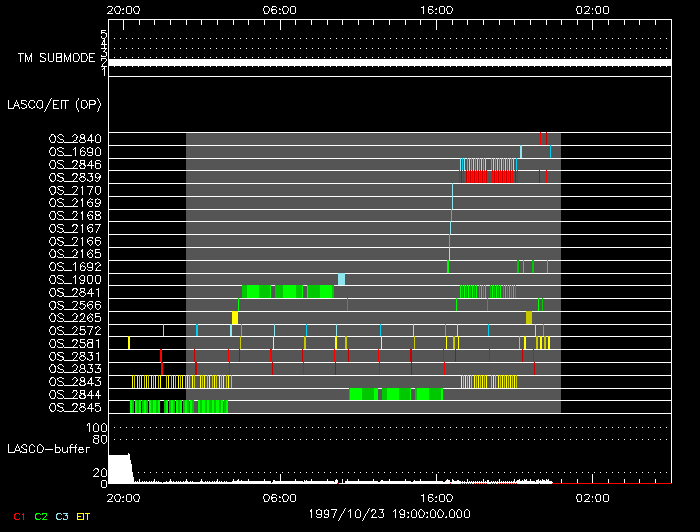Click the red C1 legend label
The width and height of the screenshot is (700, 532).
[19, 516]
